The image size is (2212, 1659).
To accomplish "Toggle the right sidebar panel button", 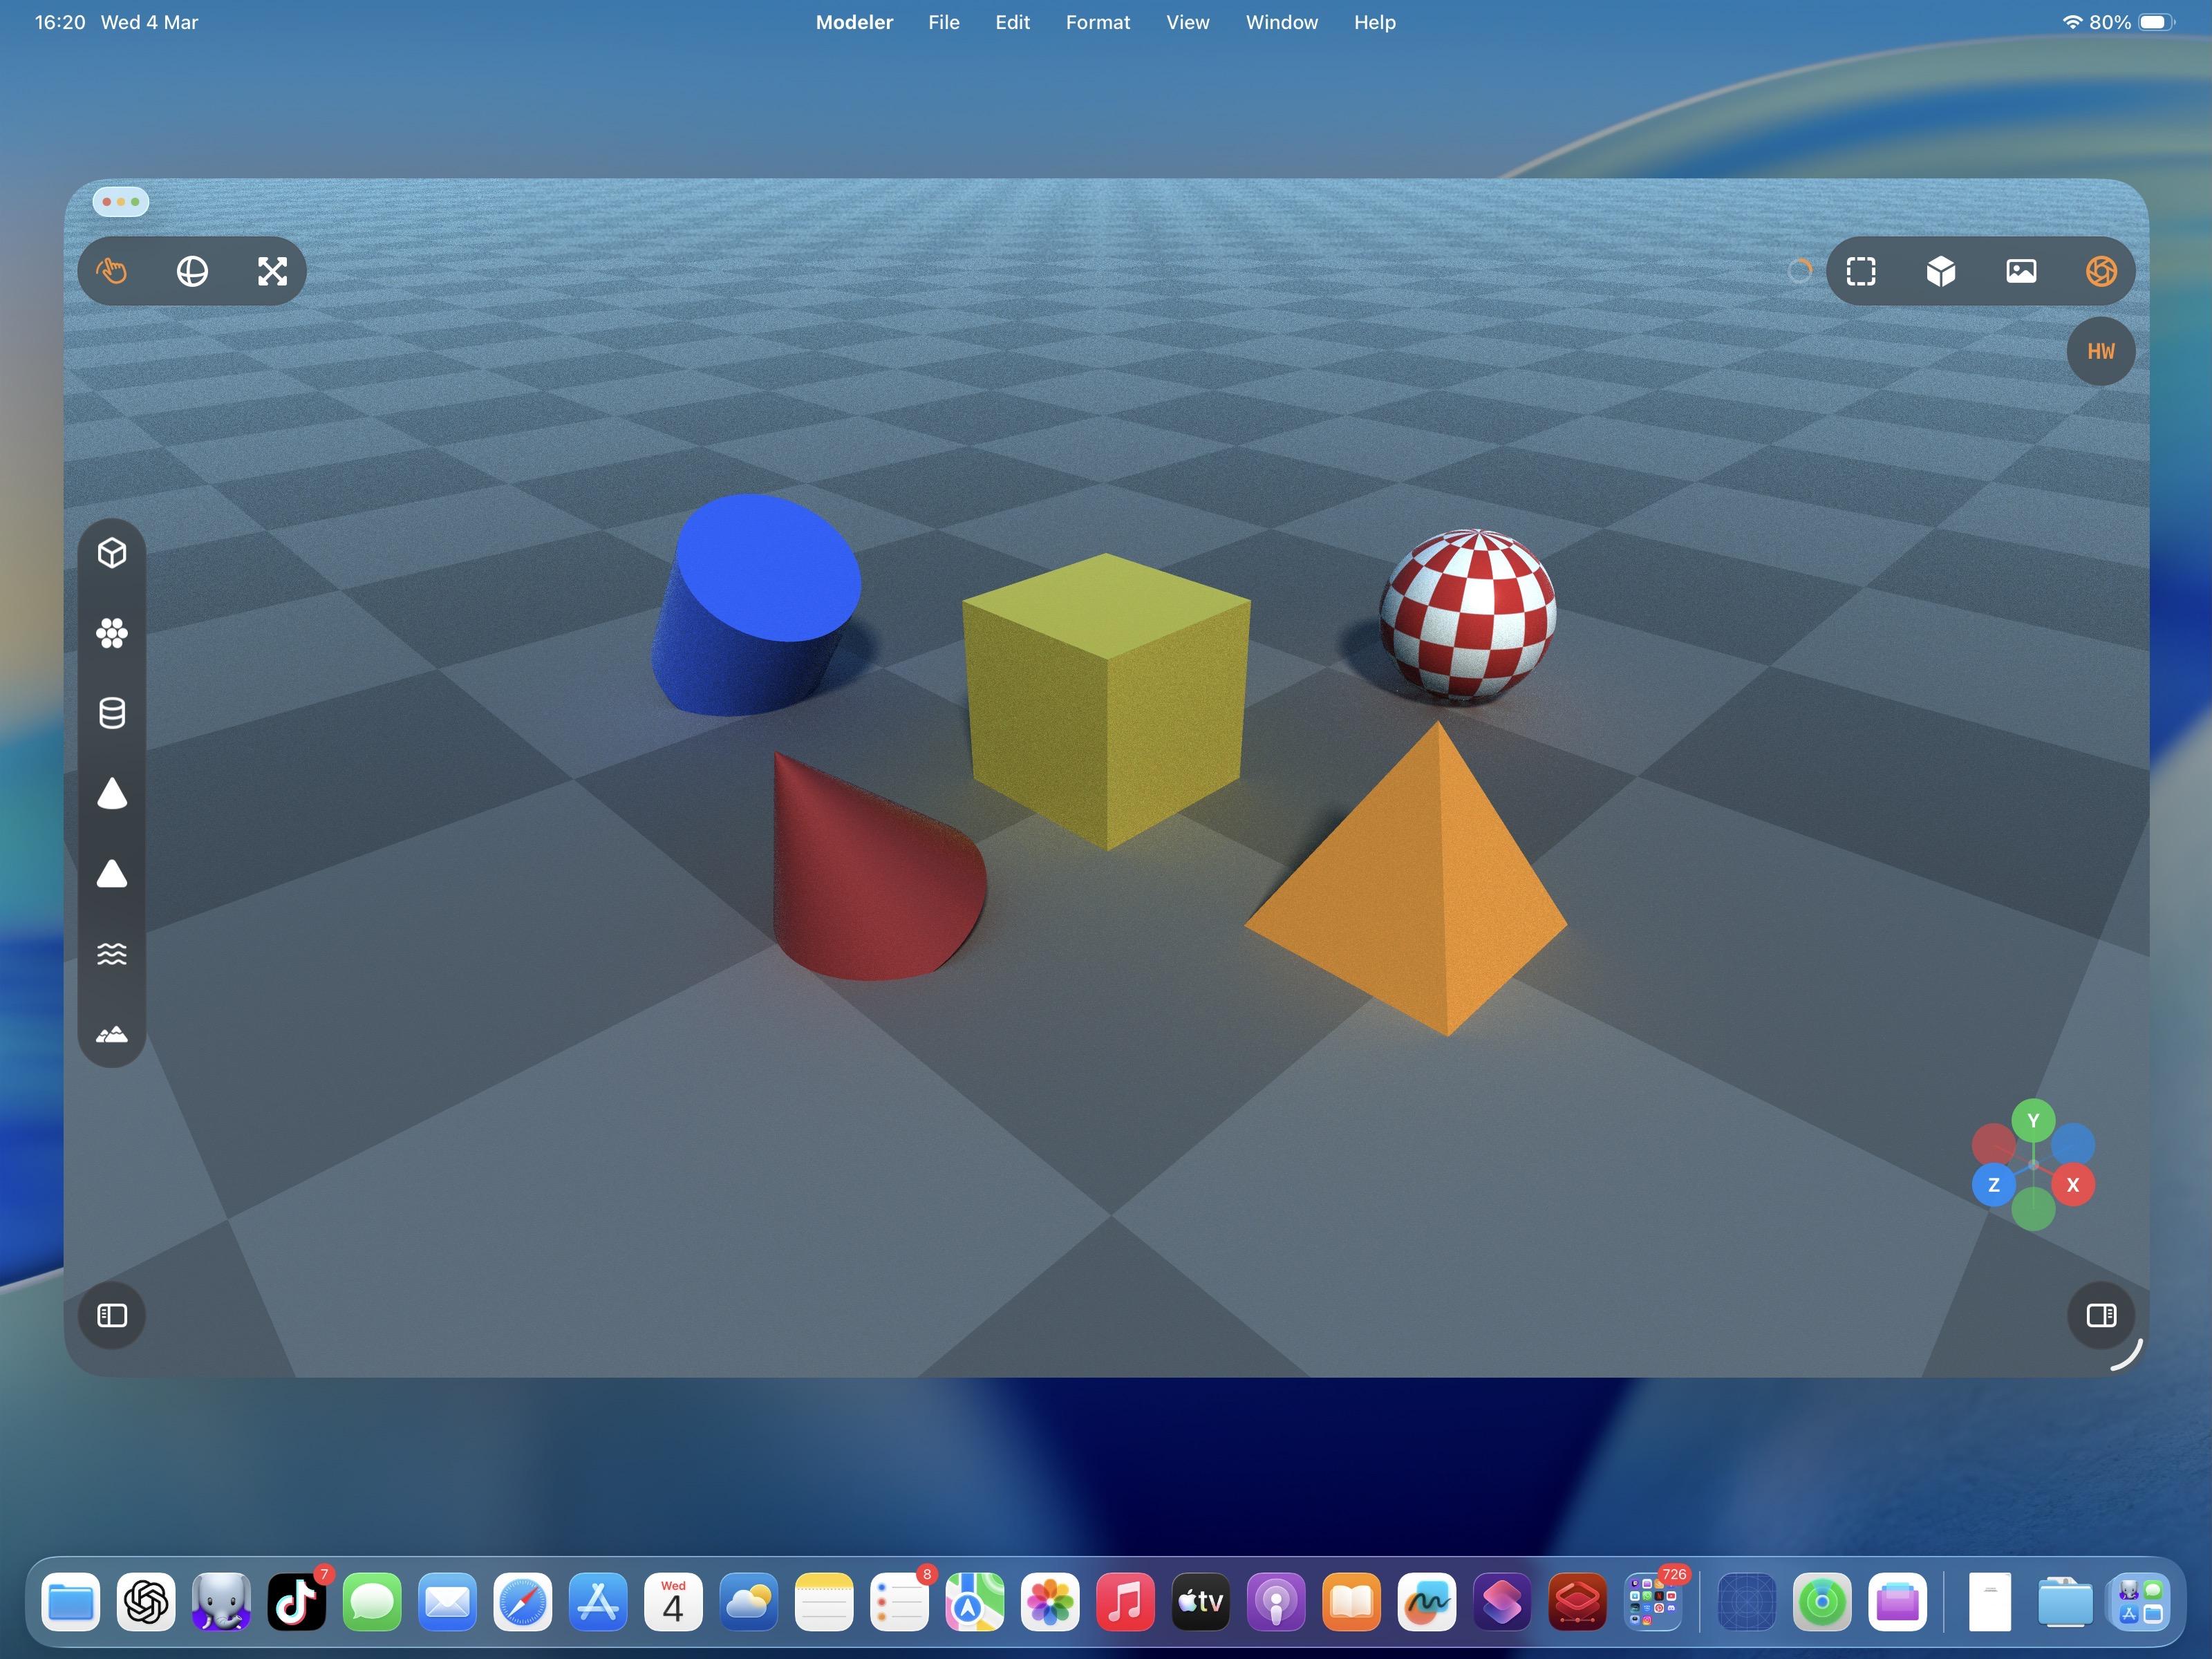I will coord(2101,1315).
